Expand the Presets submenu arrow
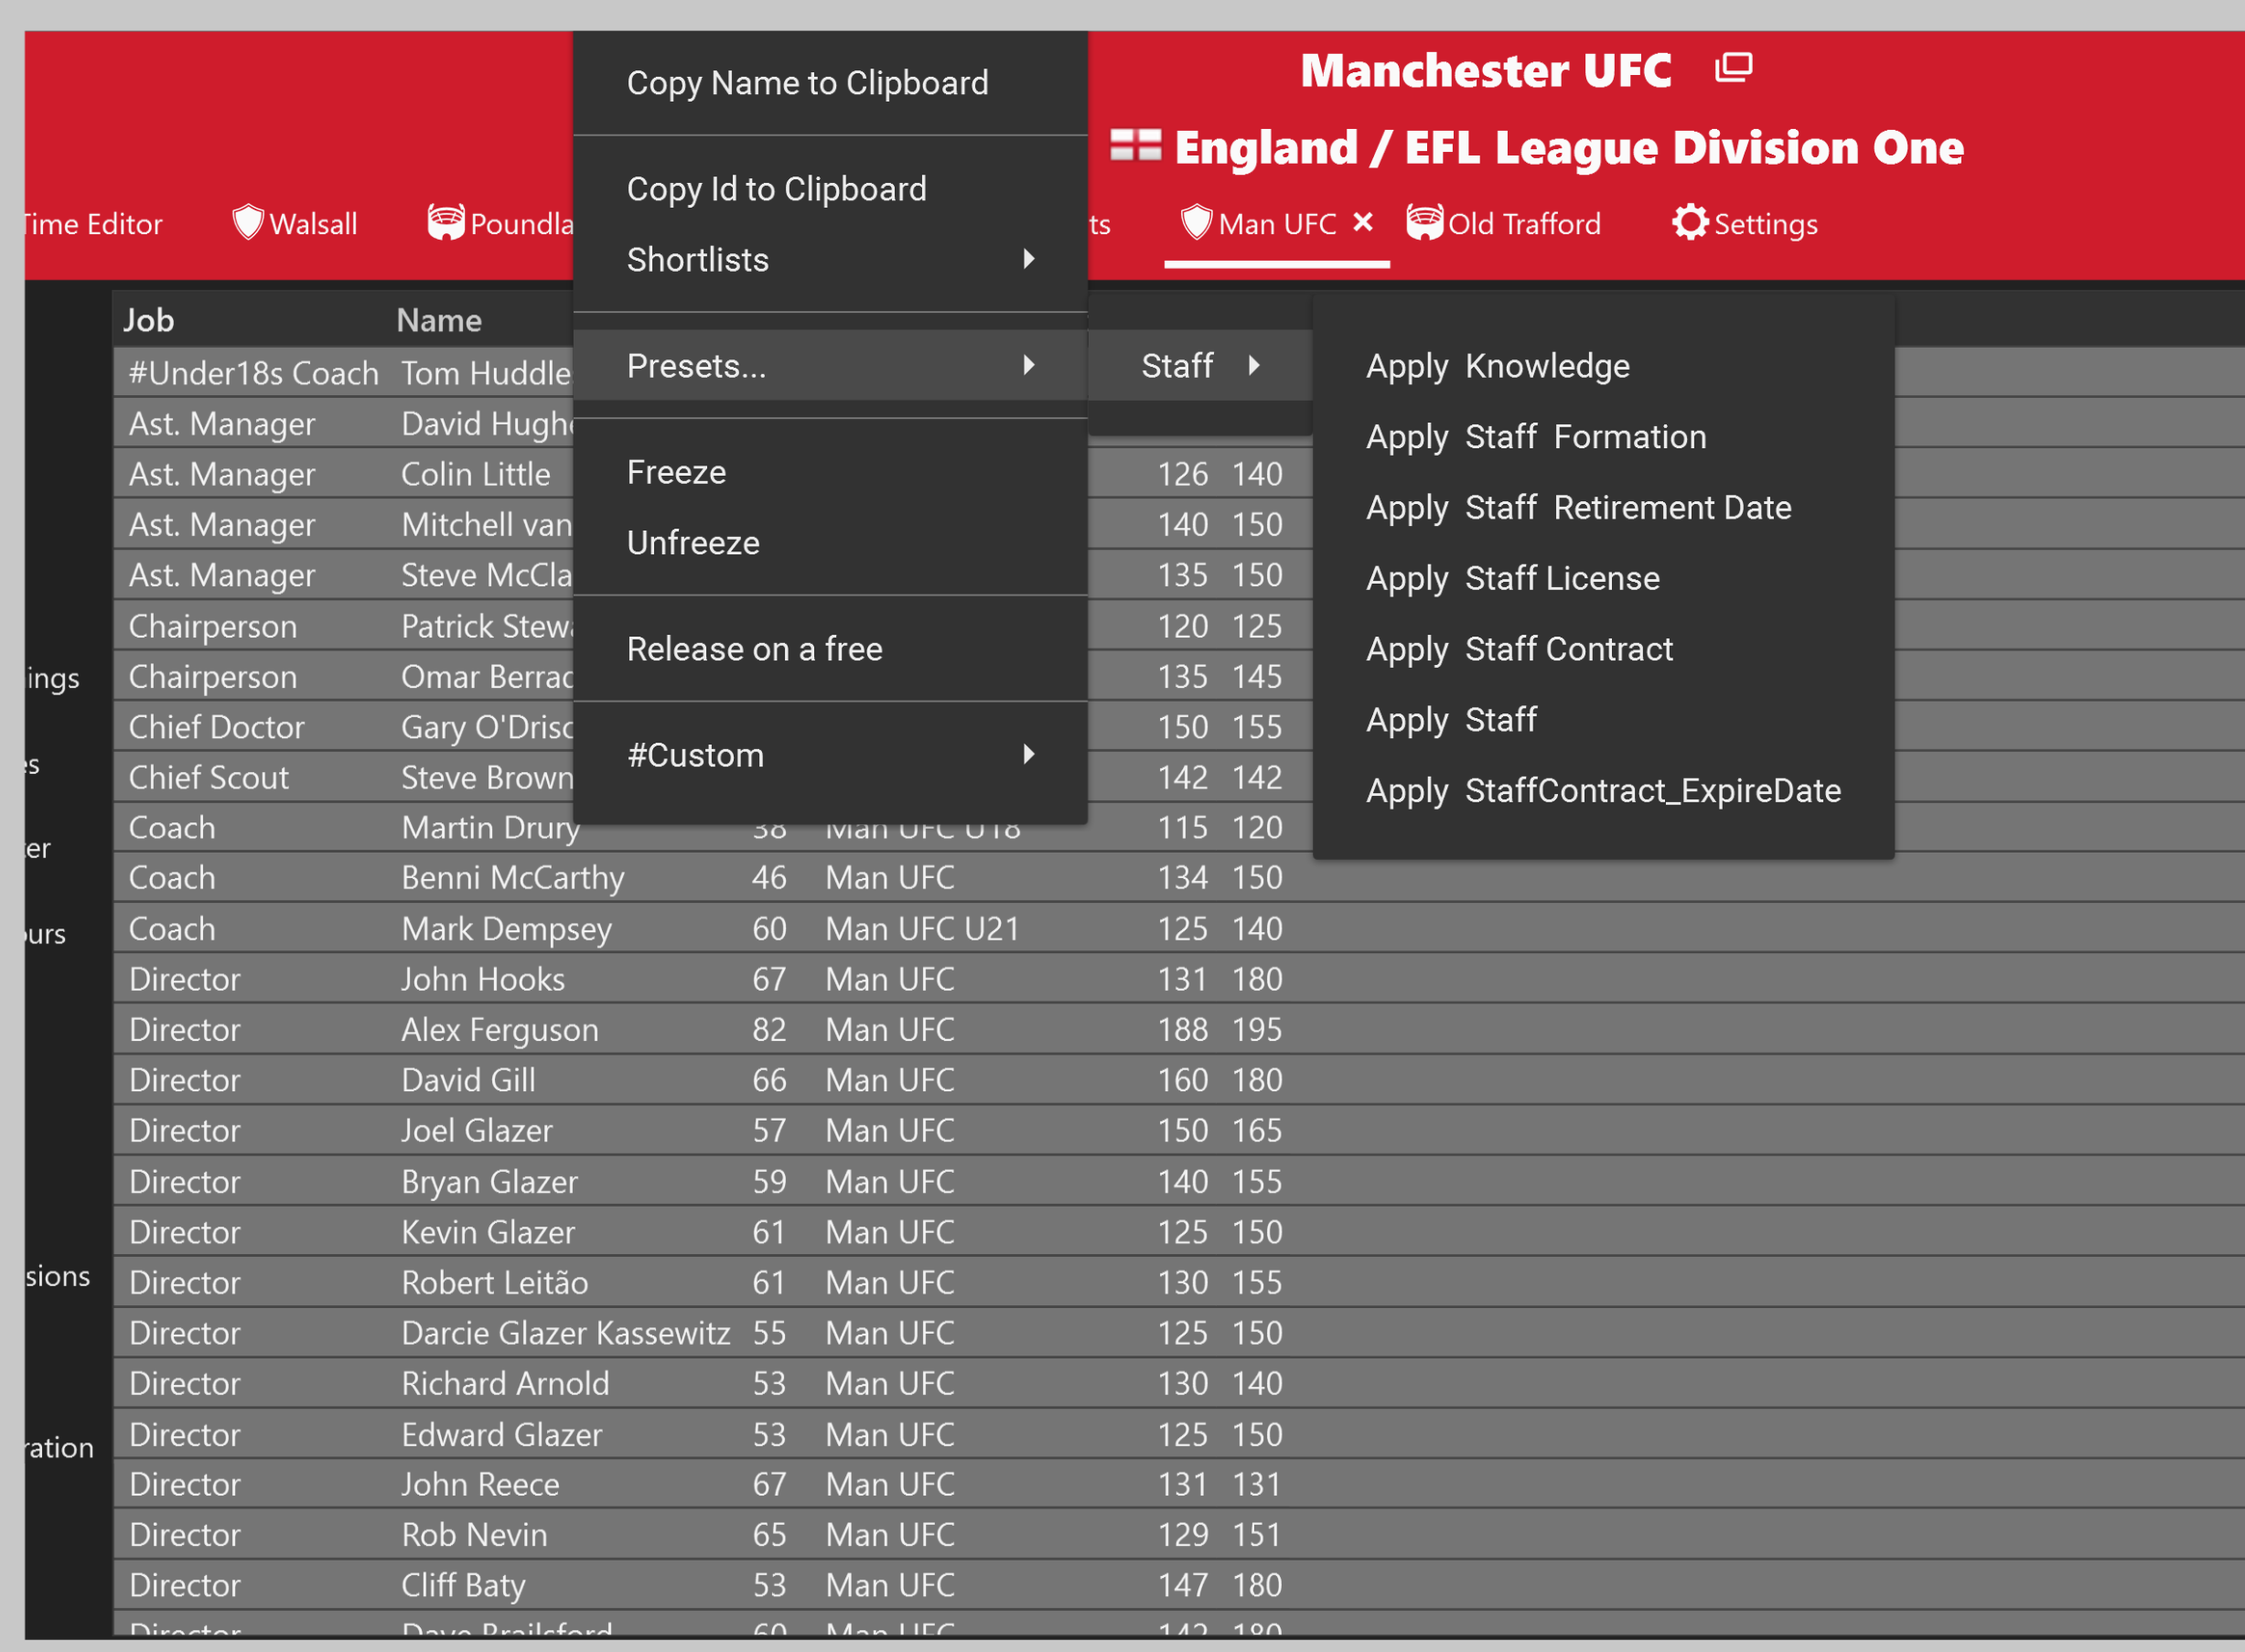The image size is (2245, 1652). [x=1028, y=366]
